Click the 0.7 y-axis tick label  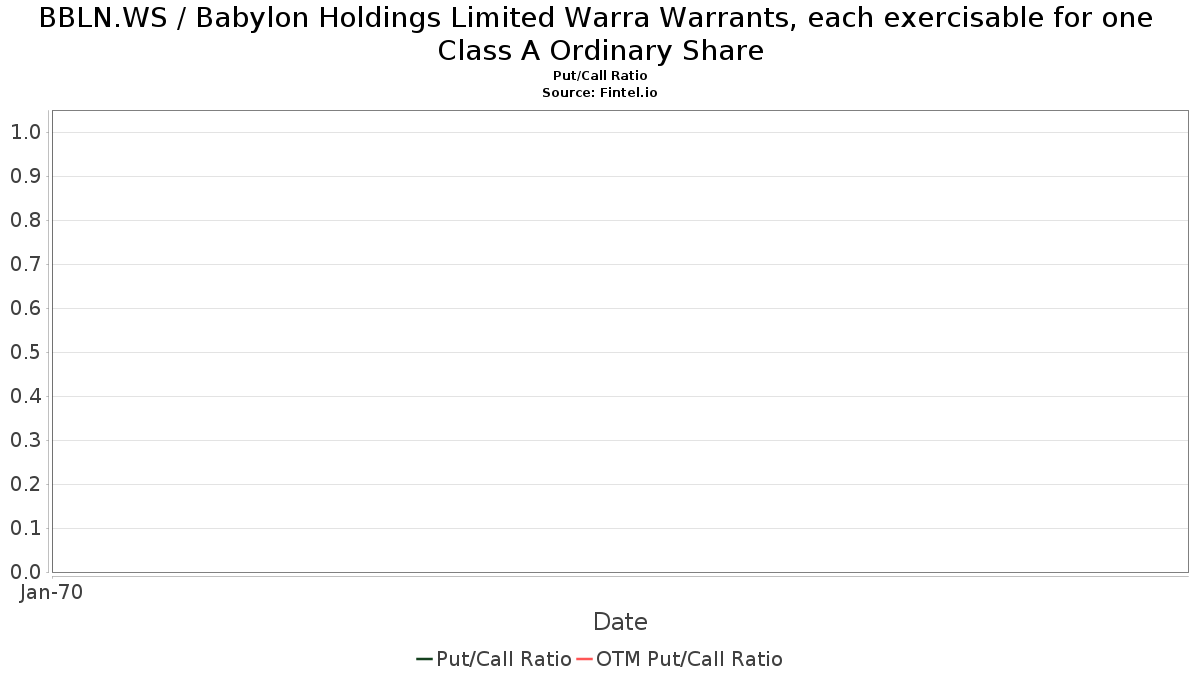tap(25, 264)
